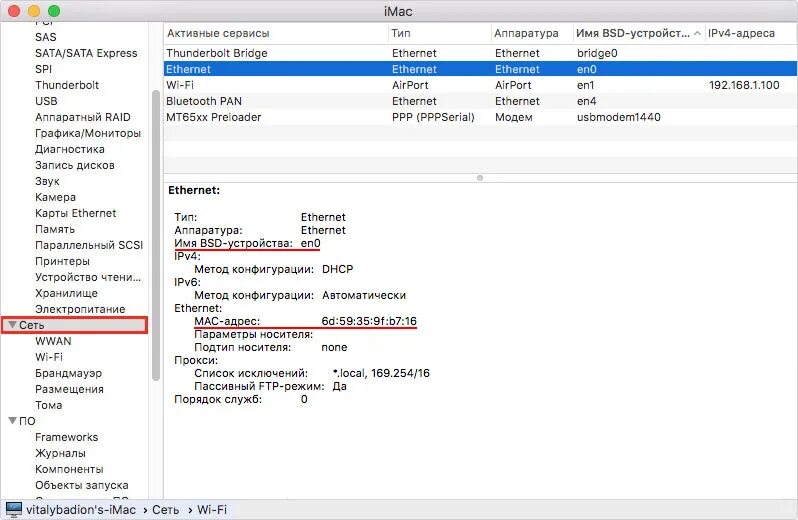
Task: Open Электропитание in sidebar
Action: [x=80, y=309]
